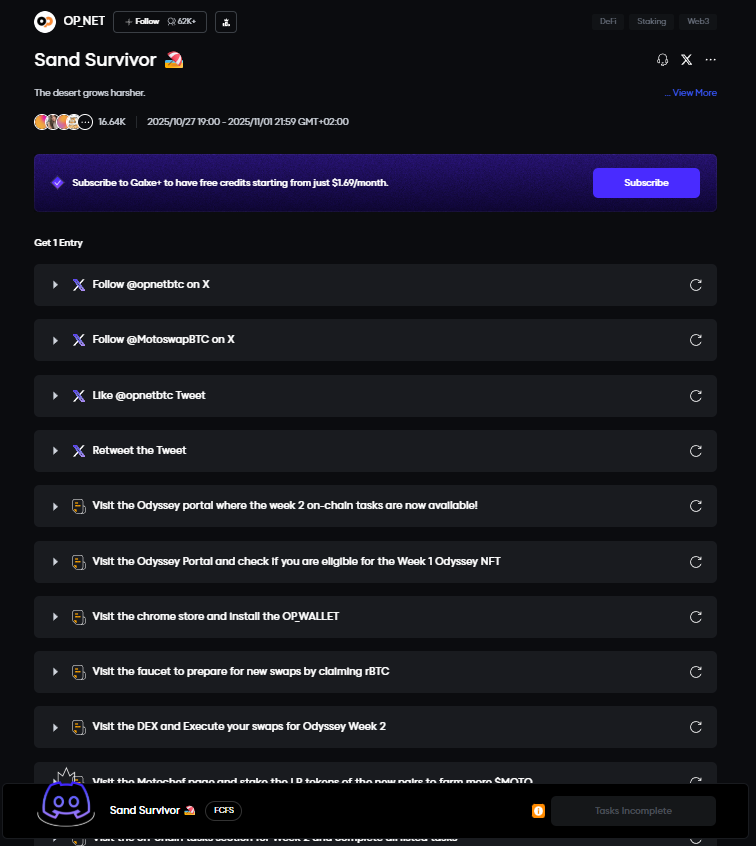Share the campaign via X icon
The image size is (756, 846).
coord(686,60)
